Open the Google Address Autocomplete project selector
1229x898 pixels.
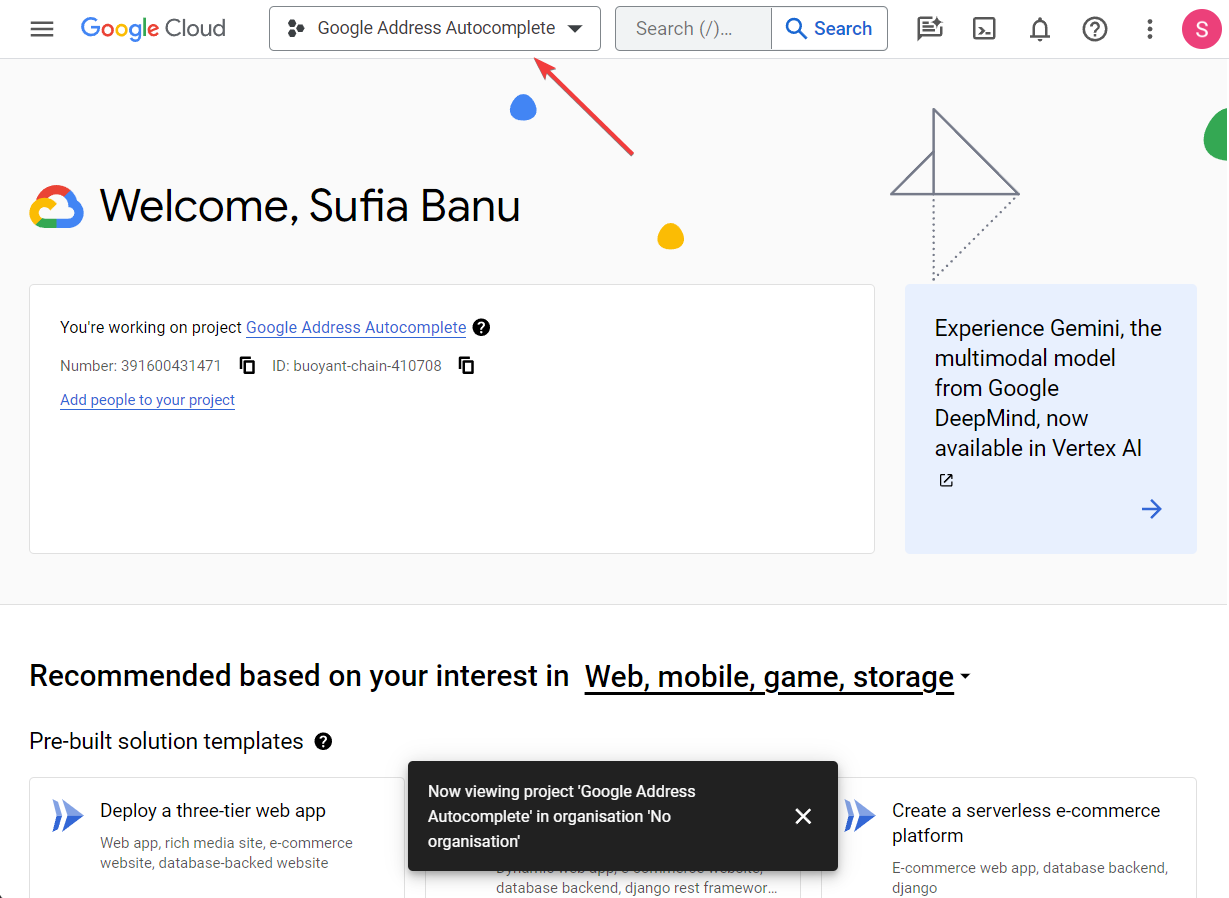435,28
